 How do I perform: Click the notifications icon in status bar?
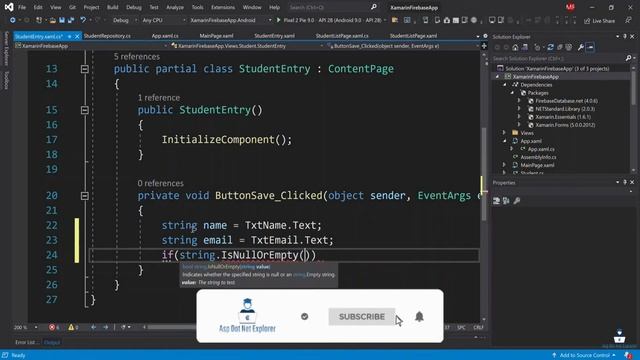[x=629, y=355]
